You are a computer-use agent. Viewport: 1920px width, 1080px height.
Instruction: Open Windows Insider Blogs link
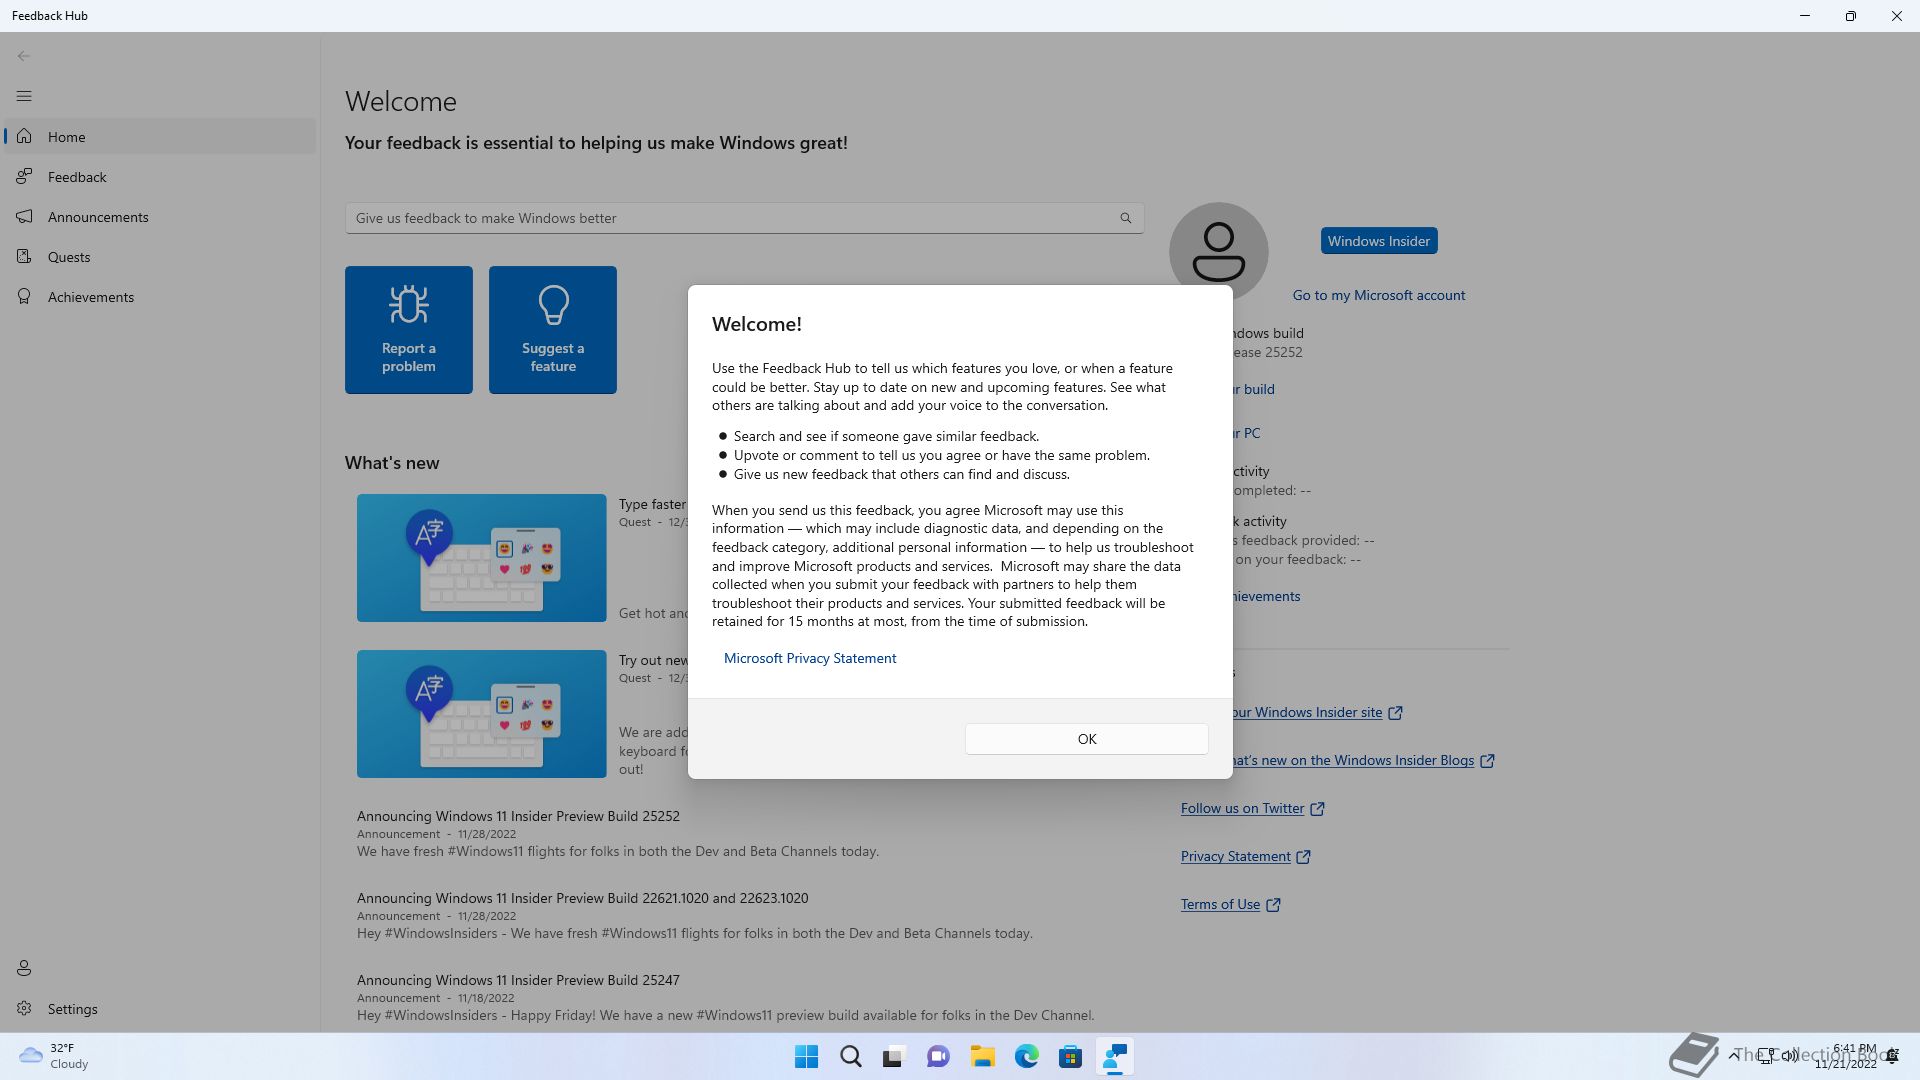[1354, 760]
